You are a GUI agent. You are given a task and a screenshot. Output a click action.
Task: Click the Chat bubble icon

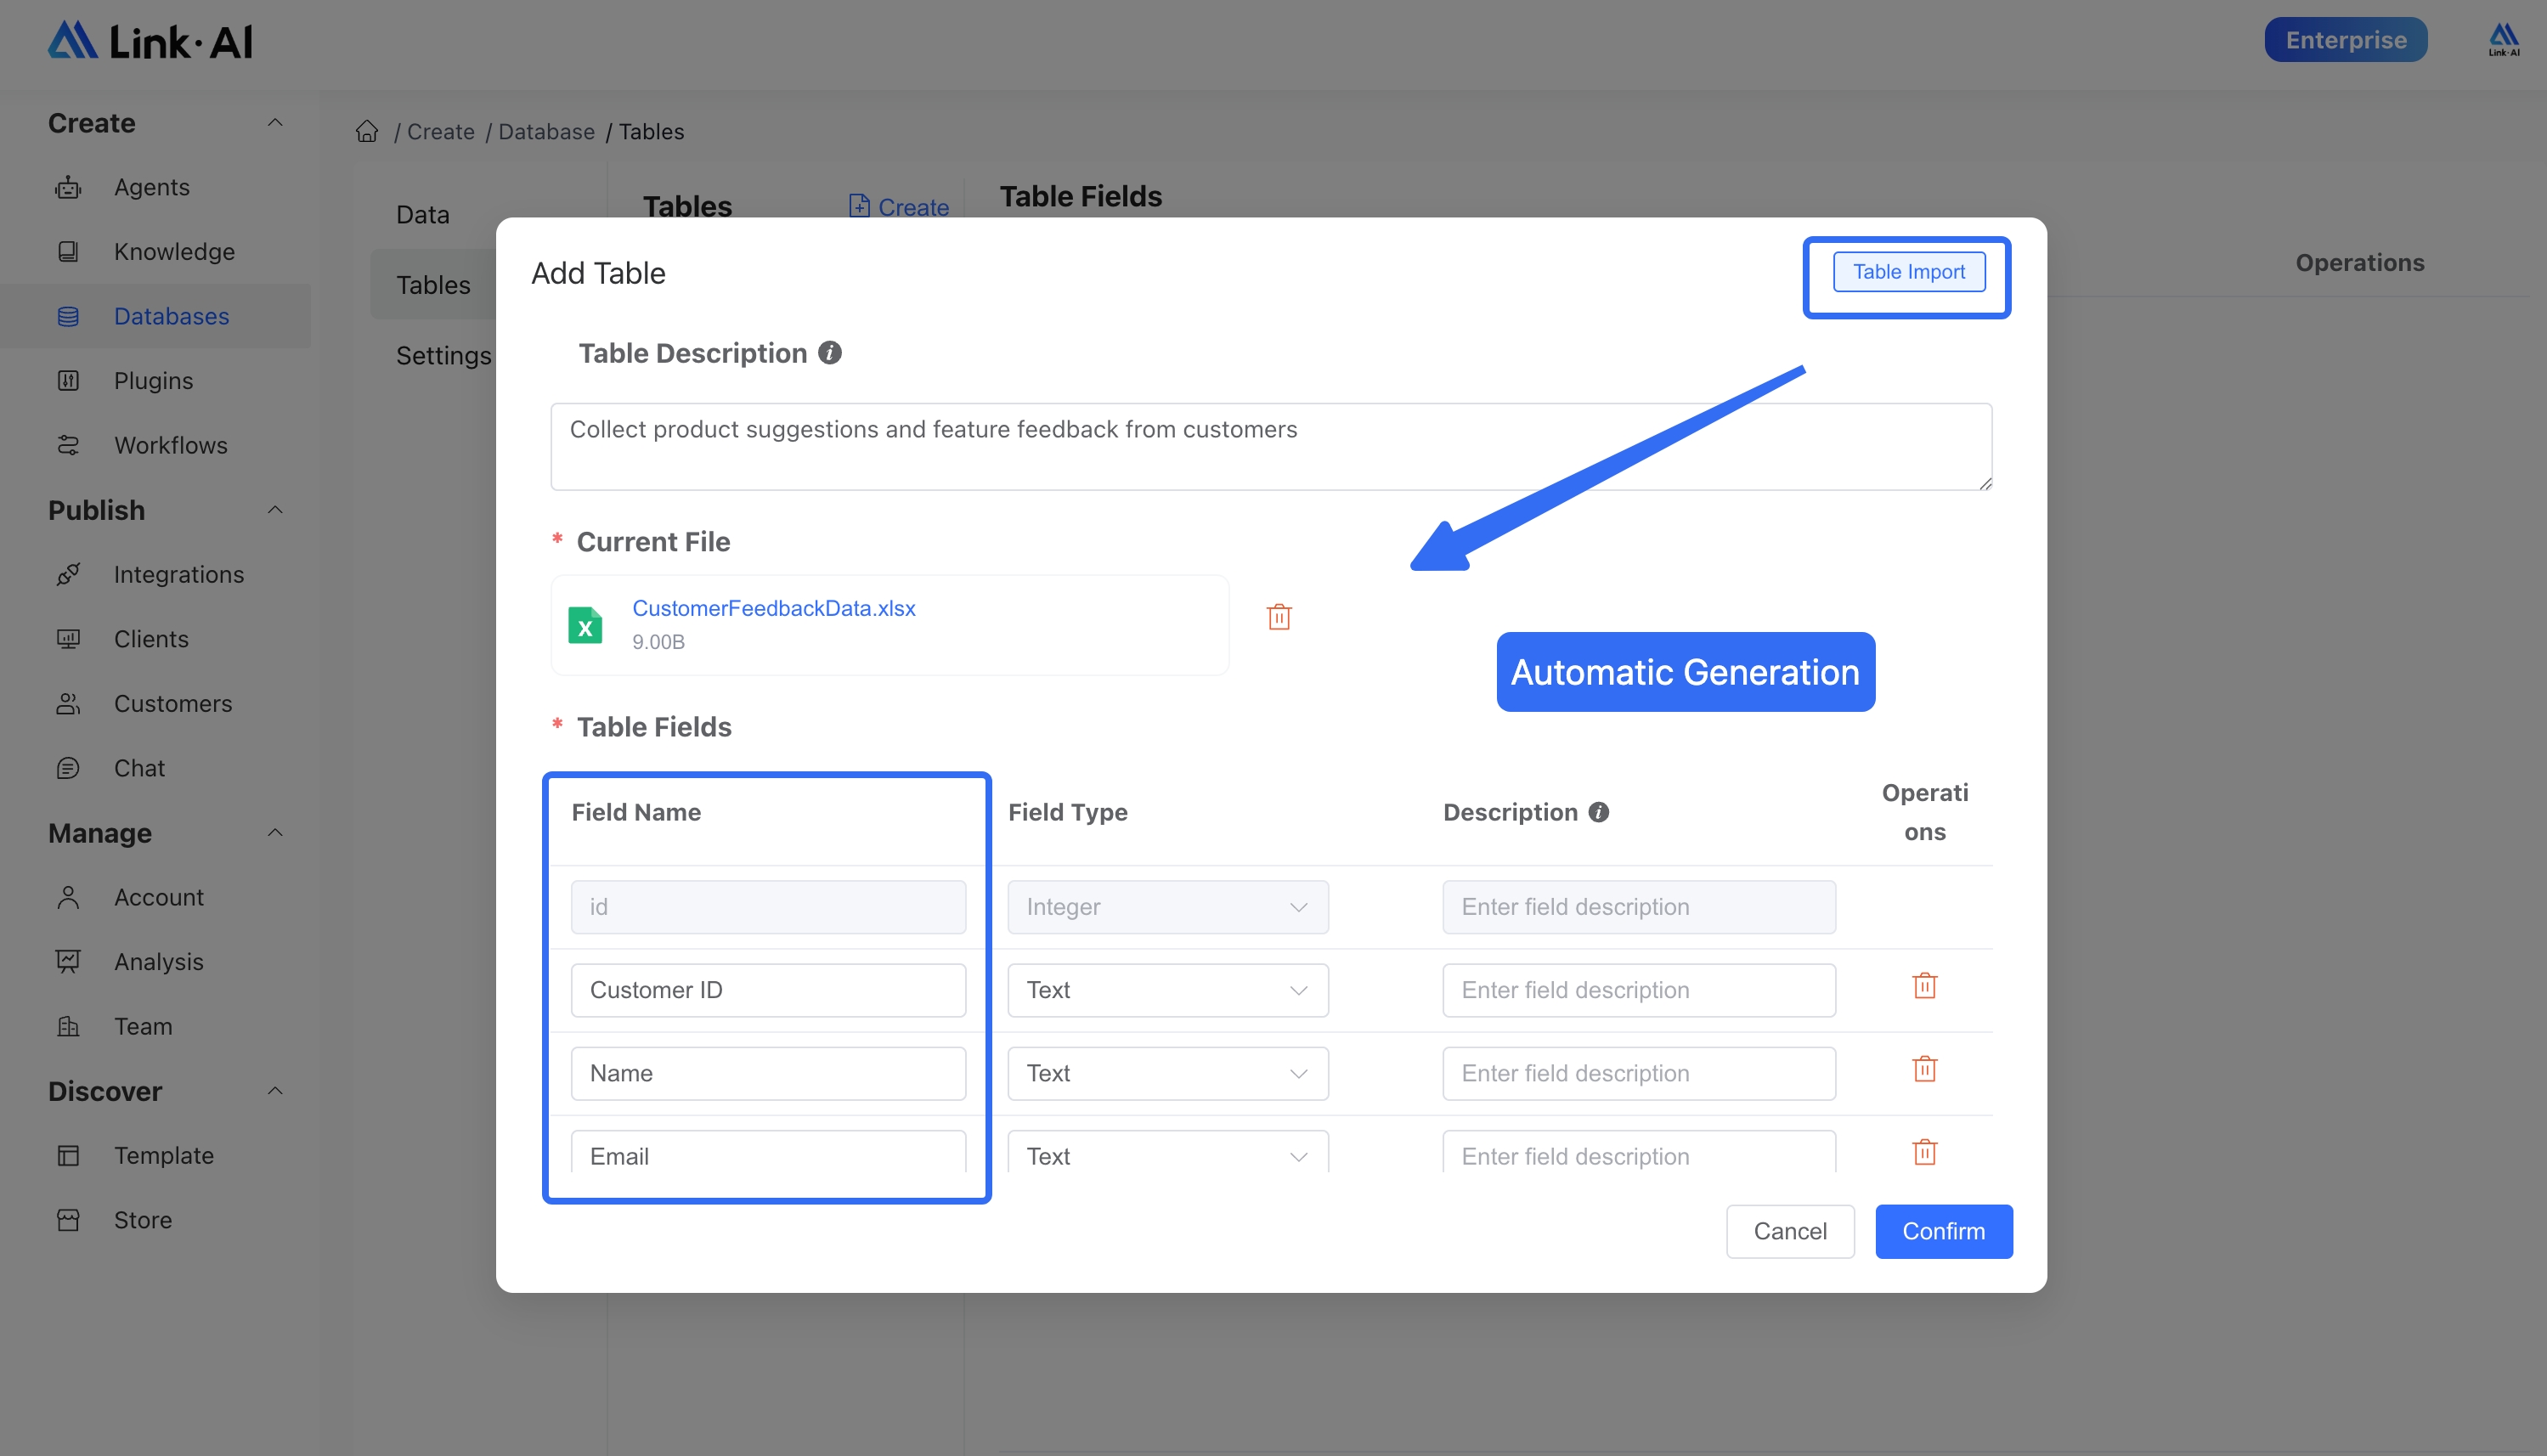(x=68, y=768)
